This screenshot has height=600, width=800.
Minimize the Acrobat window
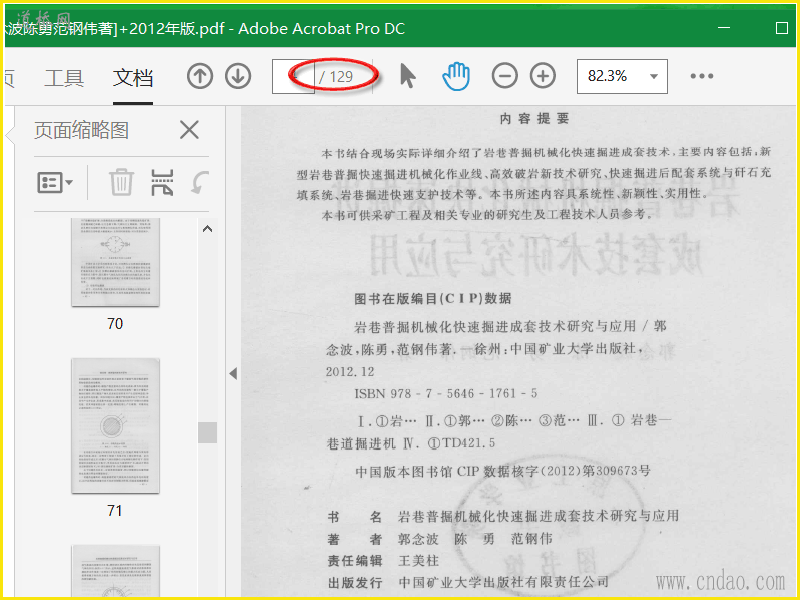pyautogui.click(x=723, y=28)
